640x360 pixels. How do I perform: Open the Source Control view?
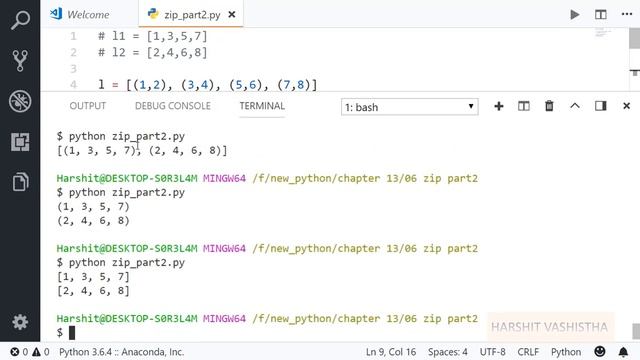click(20, 60)
